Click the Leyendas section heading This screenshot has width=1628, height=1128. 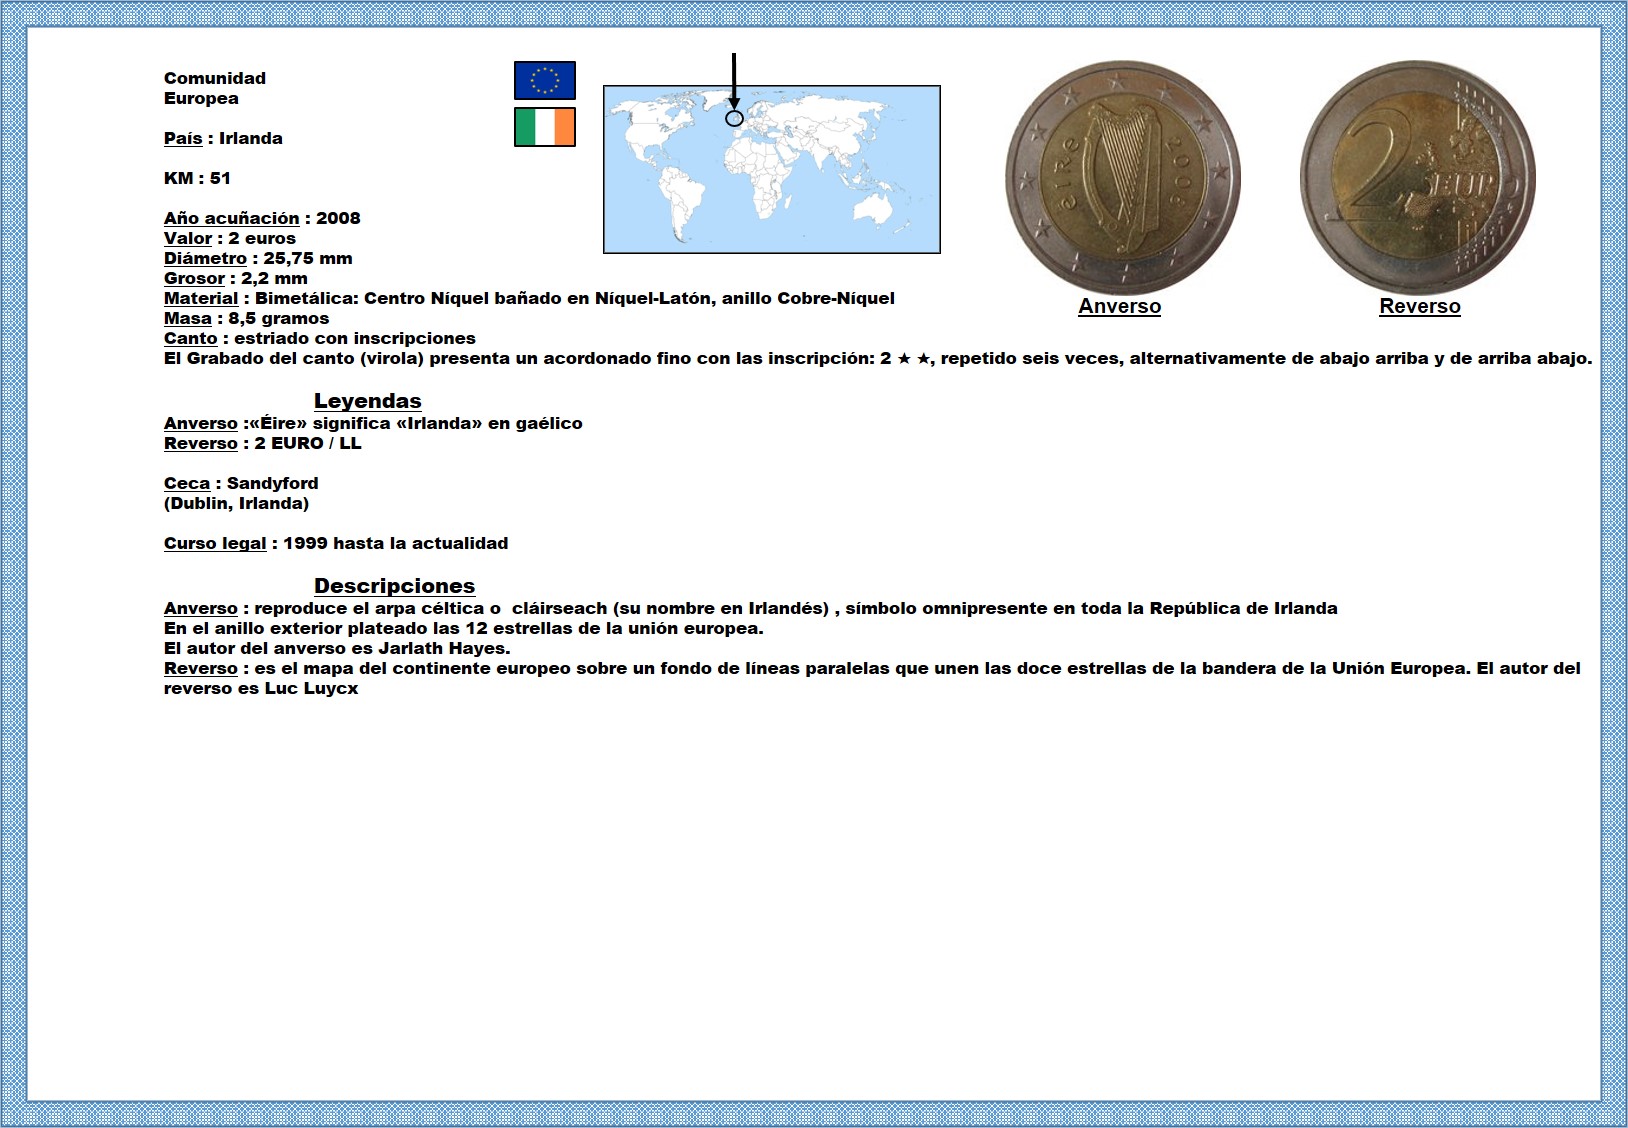tap(368, 401)
